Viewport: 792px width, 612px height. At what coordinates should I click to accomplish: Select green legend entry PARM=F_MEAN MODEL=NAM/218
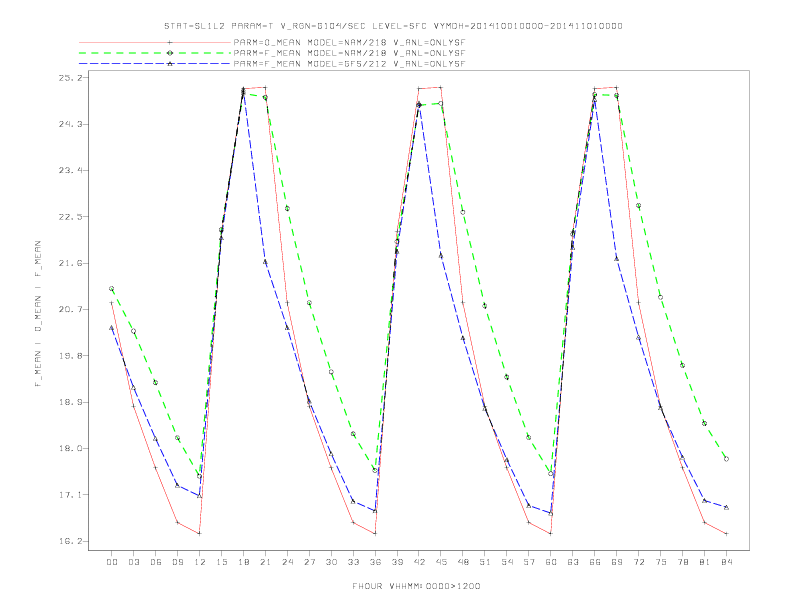[x=349, y=53]
